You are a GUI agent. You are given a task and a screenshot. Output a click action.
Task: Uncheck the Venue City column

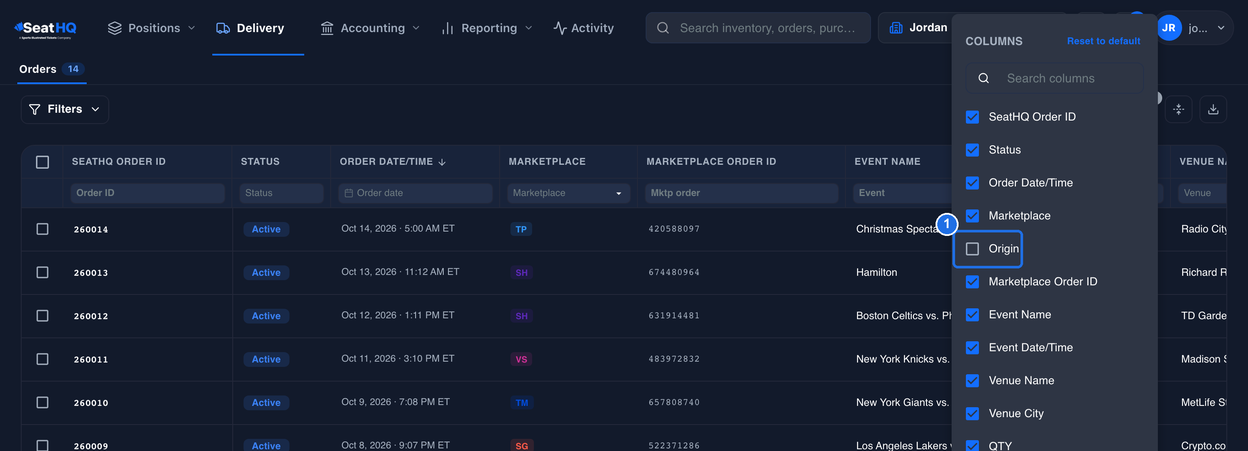tap(972, 414)
